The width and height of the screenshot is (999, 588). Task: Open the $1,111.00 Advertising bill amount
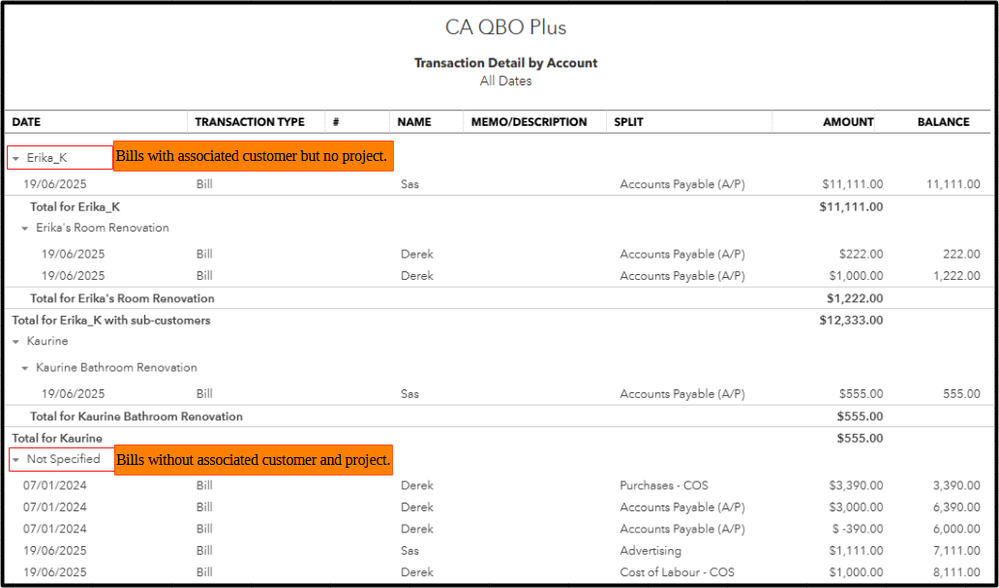855,551
